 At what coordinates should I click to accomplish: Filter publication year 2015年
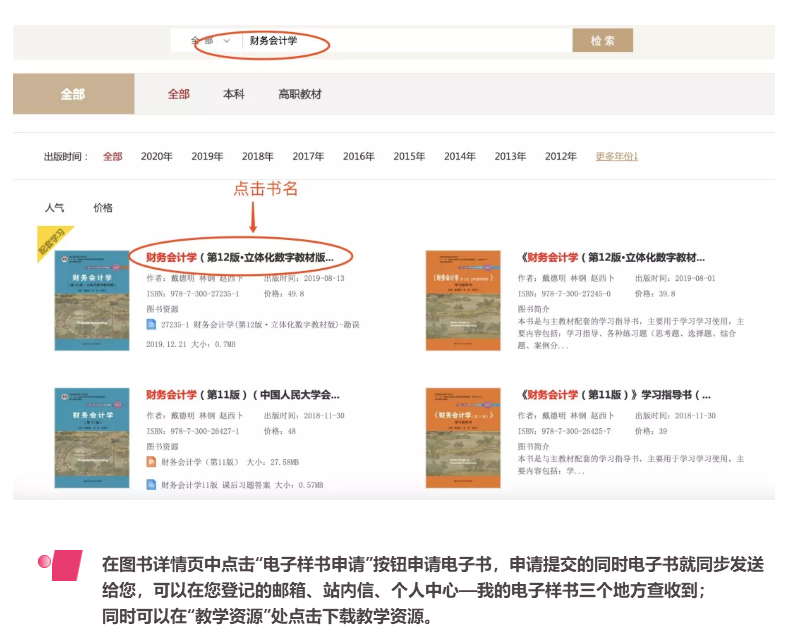pos(409,156)
